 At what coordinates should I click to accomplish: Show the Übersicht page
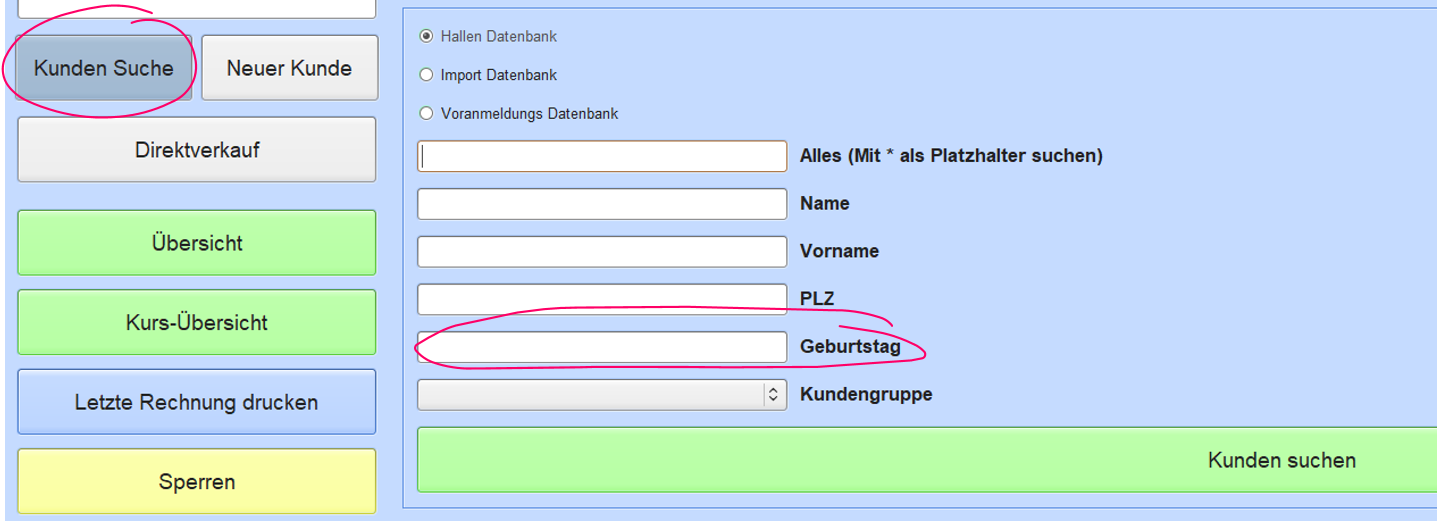(197, 243)
